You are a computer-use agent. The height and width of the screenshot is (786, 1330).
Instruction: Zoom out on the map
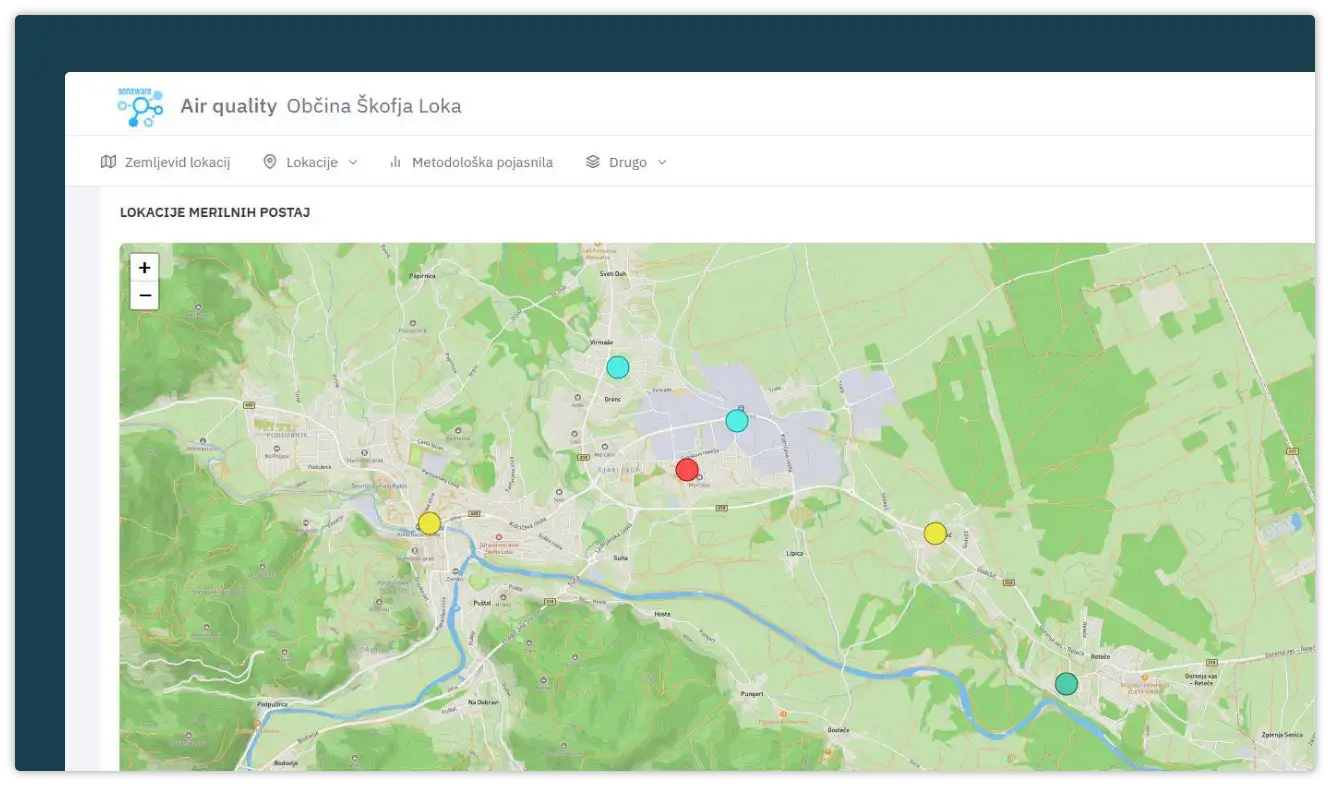click(x=145, y=296)
